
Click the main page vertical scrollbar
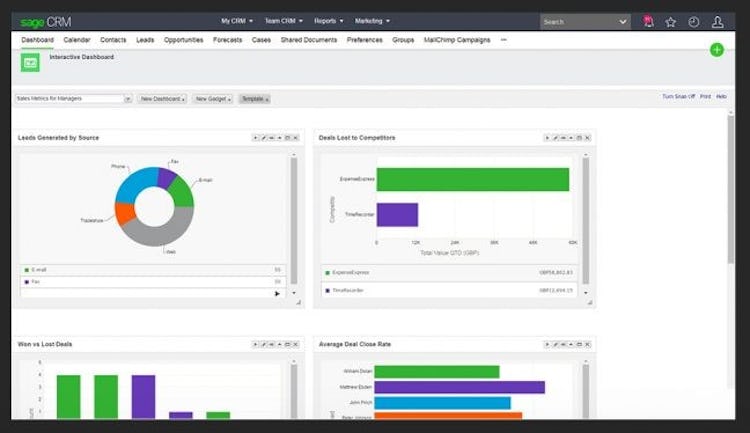pyautogui.click(x=730, y=189)
